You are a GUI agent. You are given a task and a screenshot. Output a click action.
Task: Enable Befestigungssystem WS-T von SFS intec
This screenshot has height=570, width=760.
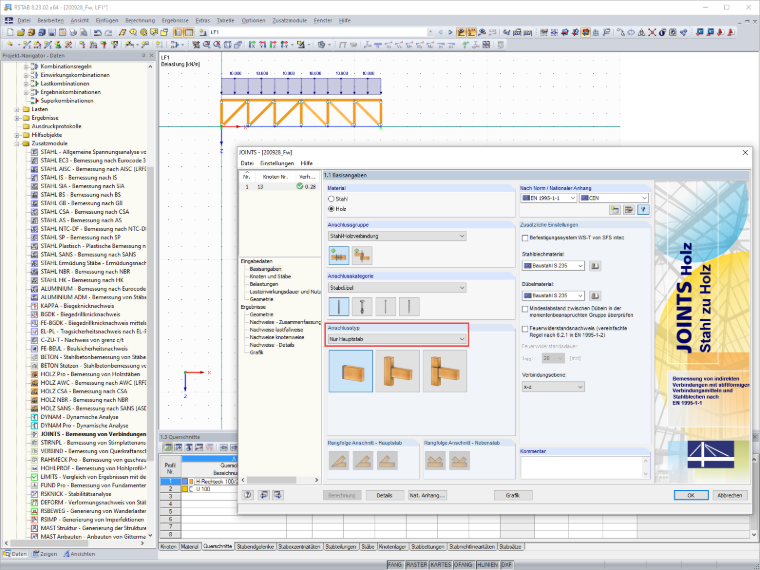point(525,238)
